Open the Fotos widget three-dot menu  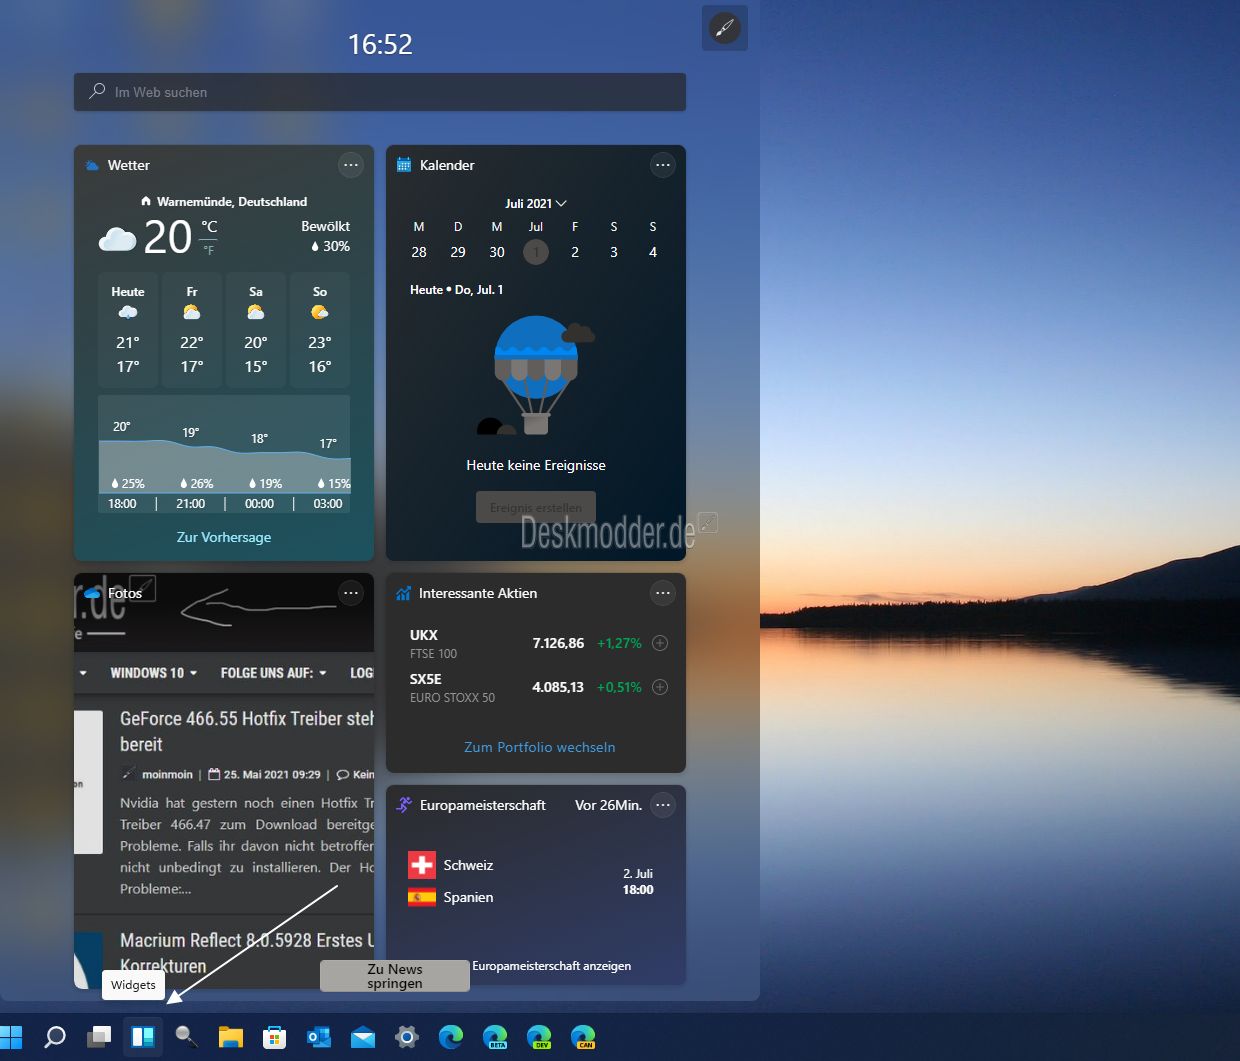coord(350,593)
